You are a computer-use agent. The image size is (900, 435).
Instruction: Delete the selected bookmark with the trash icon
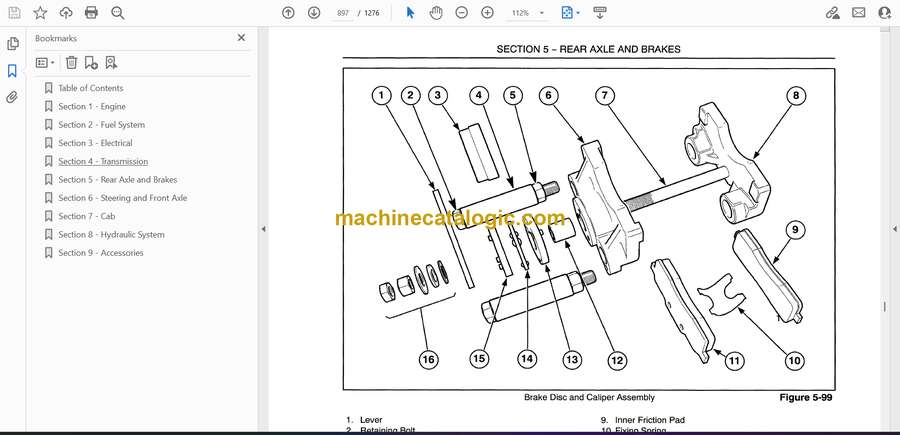pyautogui.click(x=71, y=63)
